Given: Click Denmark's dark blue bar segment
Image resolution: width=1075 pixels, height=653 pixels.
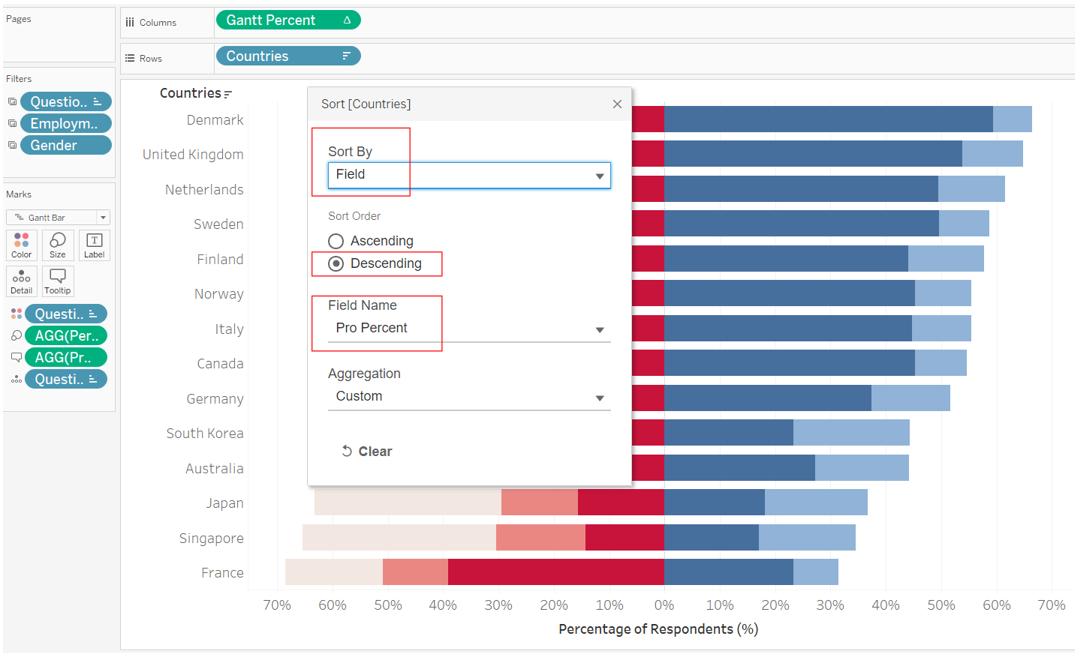Looking at the screenshot, I should click(828, 119).
